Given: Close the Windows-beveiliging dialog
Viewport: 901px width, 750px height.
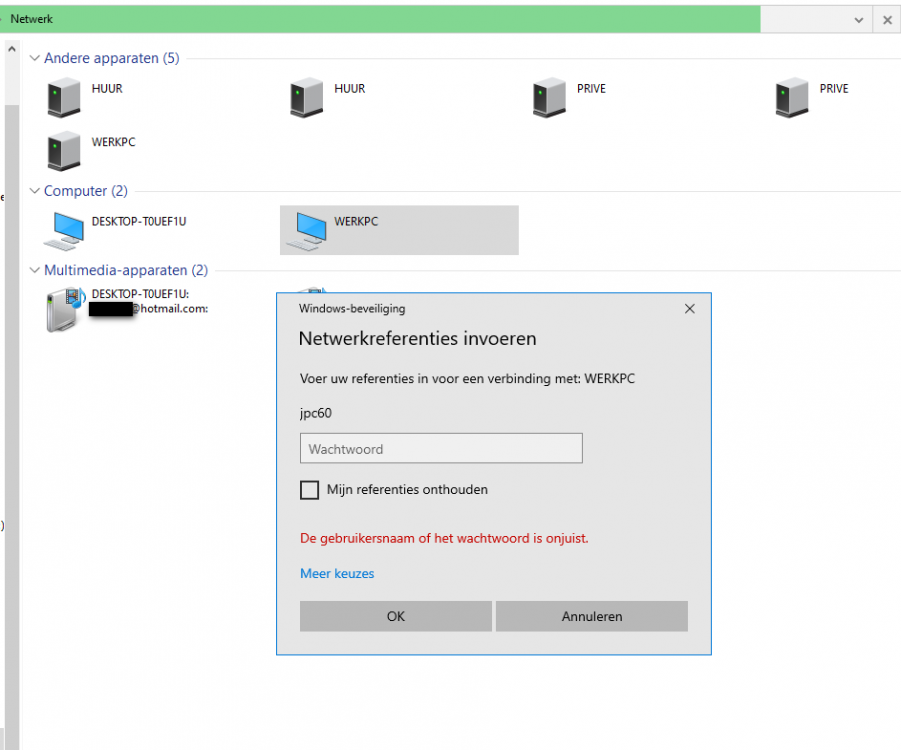Looking at the screenshot, I should click(x=689, y=309).
